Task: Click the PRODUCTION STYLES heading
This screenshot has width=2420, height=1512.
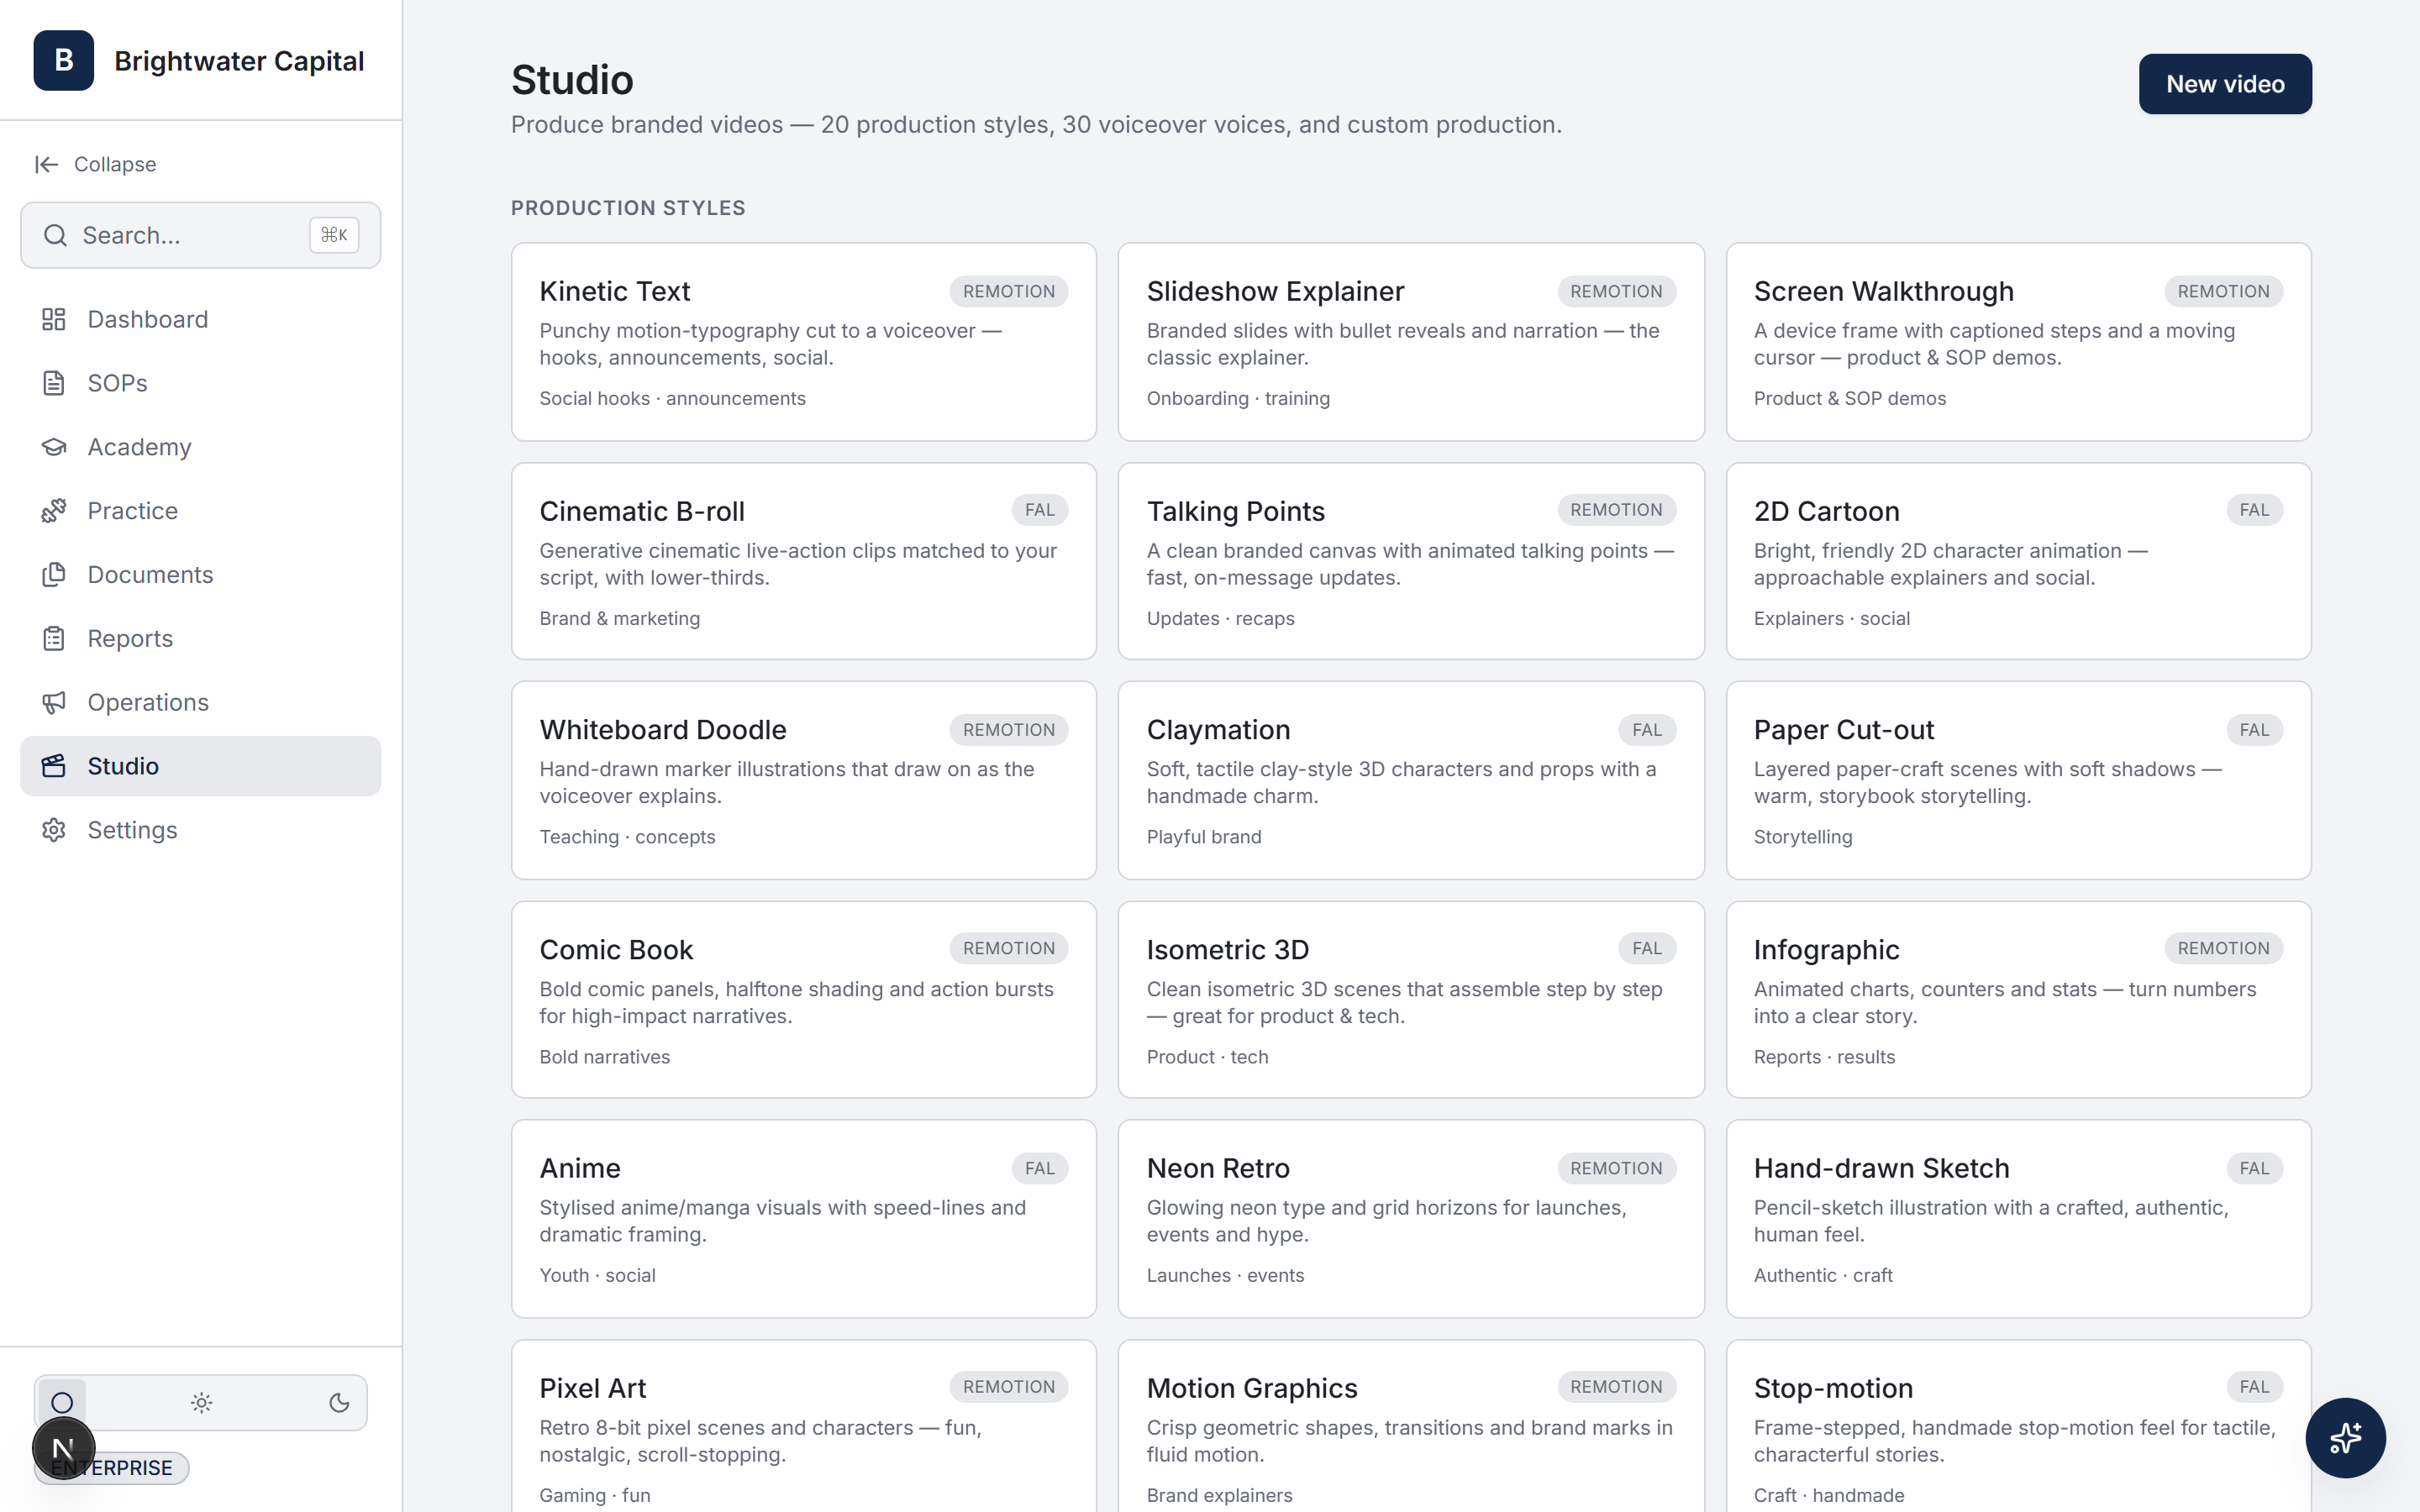Action: coord(628,208)
